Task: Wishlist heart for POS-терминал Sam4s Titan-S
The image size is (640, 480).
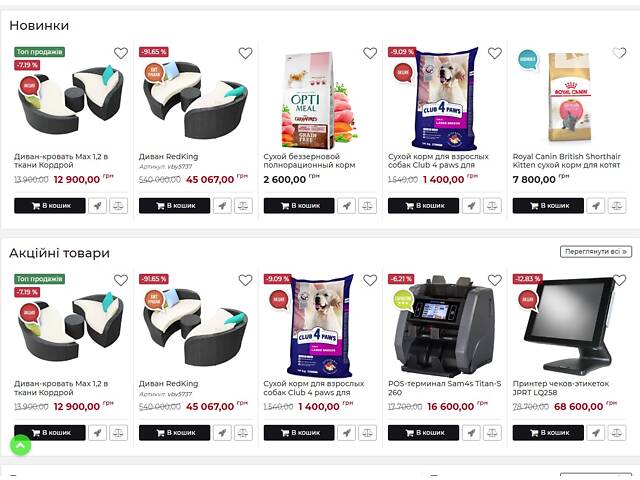Action: pos(495,280)
